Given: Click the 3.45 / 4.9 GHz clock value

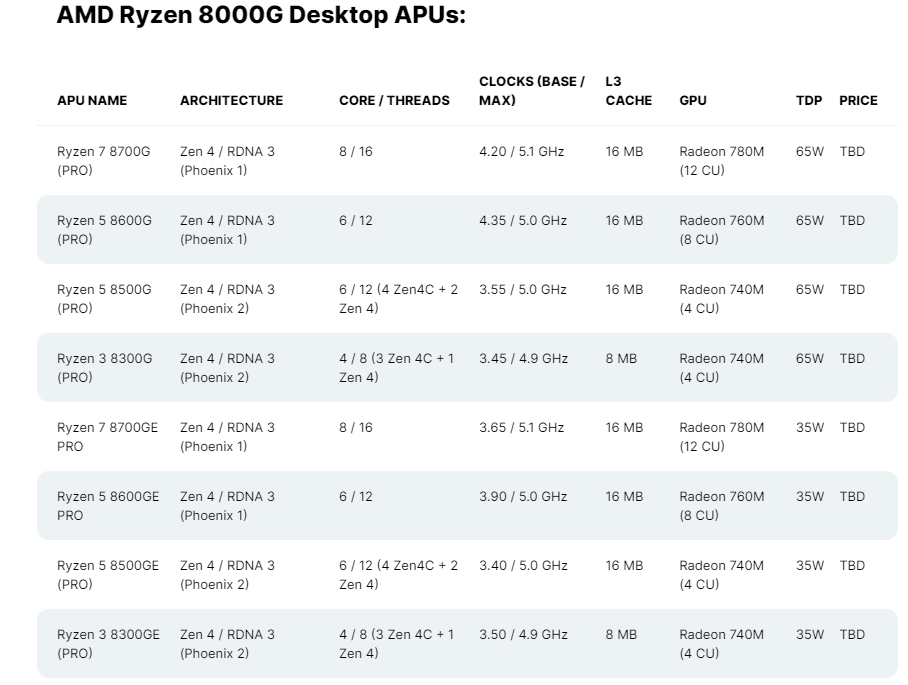Looking at the screenshot, I should click(x=523, y=358).
